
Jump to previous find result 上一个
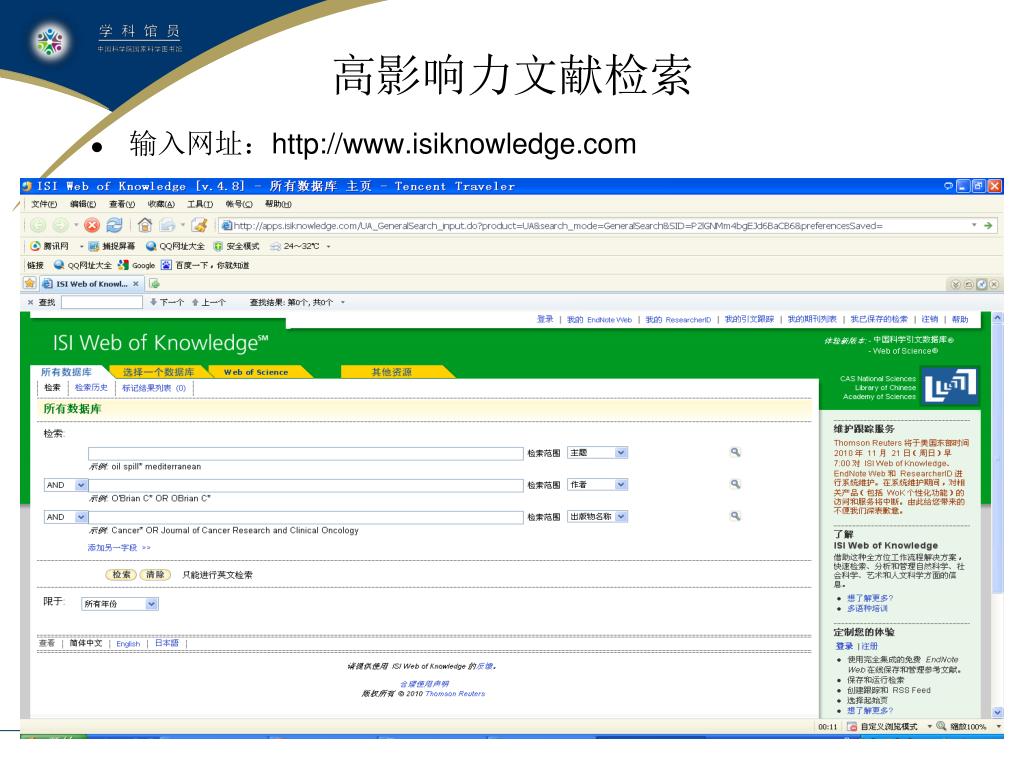209,302
